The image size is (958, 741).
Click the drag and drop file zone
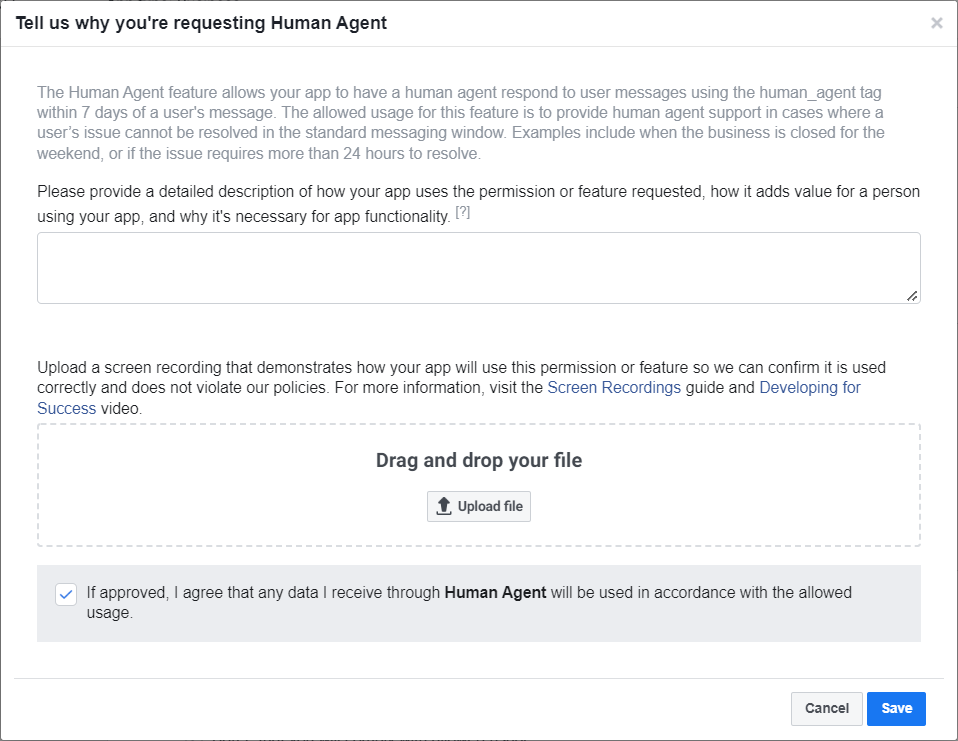click(479, 485)
